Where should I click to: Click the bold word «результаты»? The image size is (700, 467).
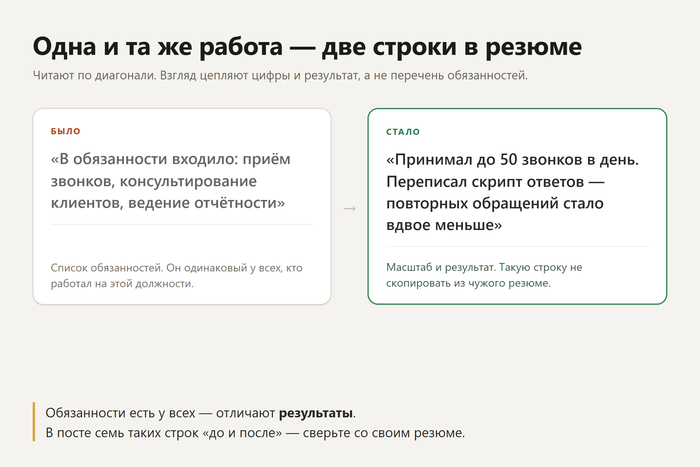point(316,413)
